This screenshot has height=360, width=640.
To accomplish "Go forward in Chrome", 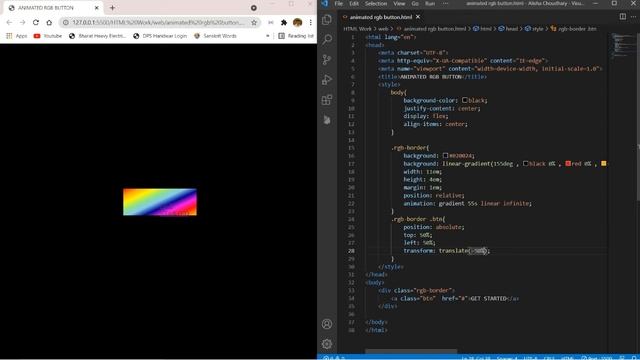I will (22, 22).
